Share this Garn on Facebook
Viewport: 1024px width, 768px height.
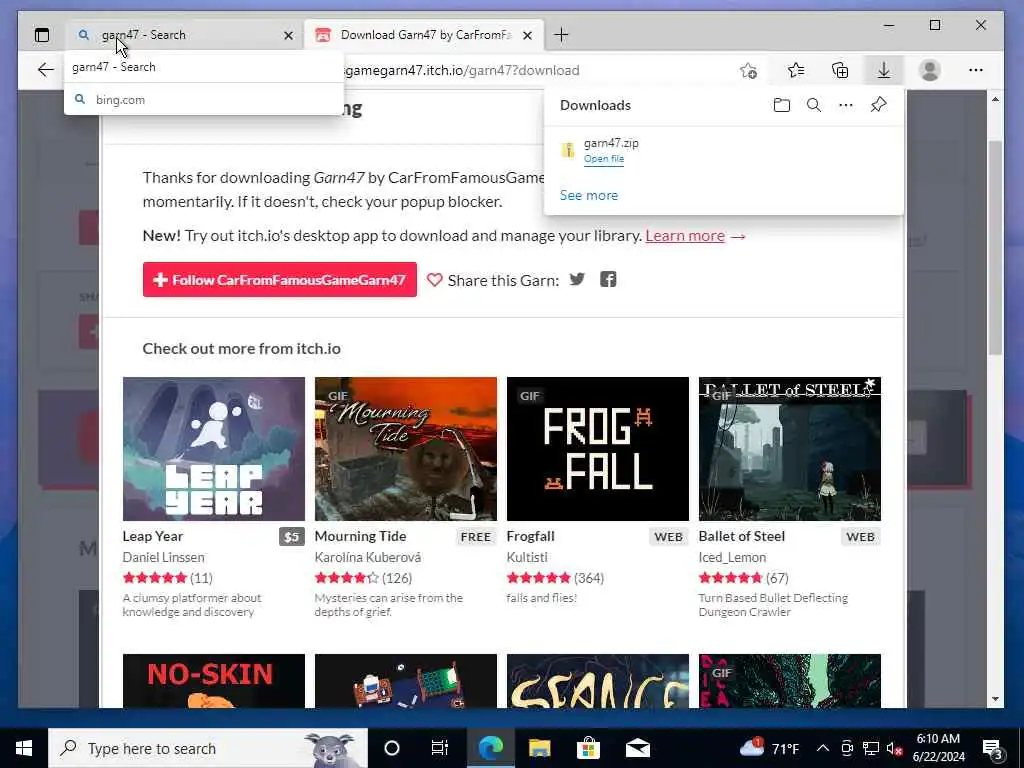608,280
